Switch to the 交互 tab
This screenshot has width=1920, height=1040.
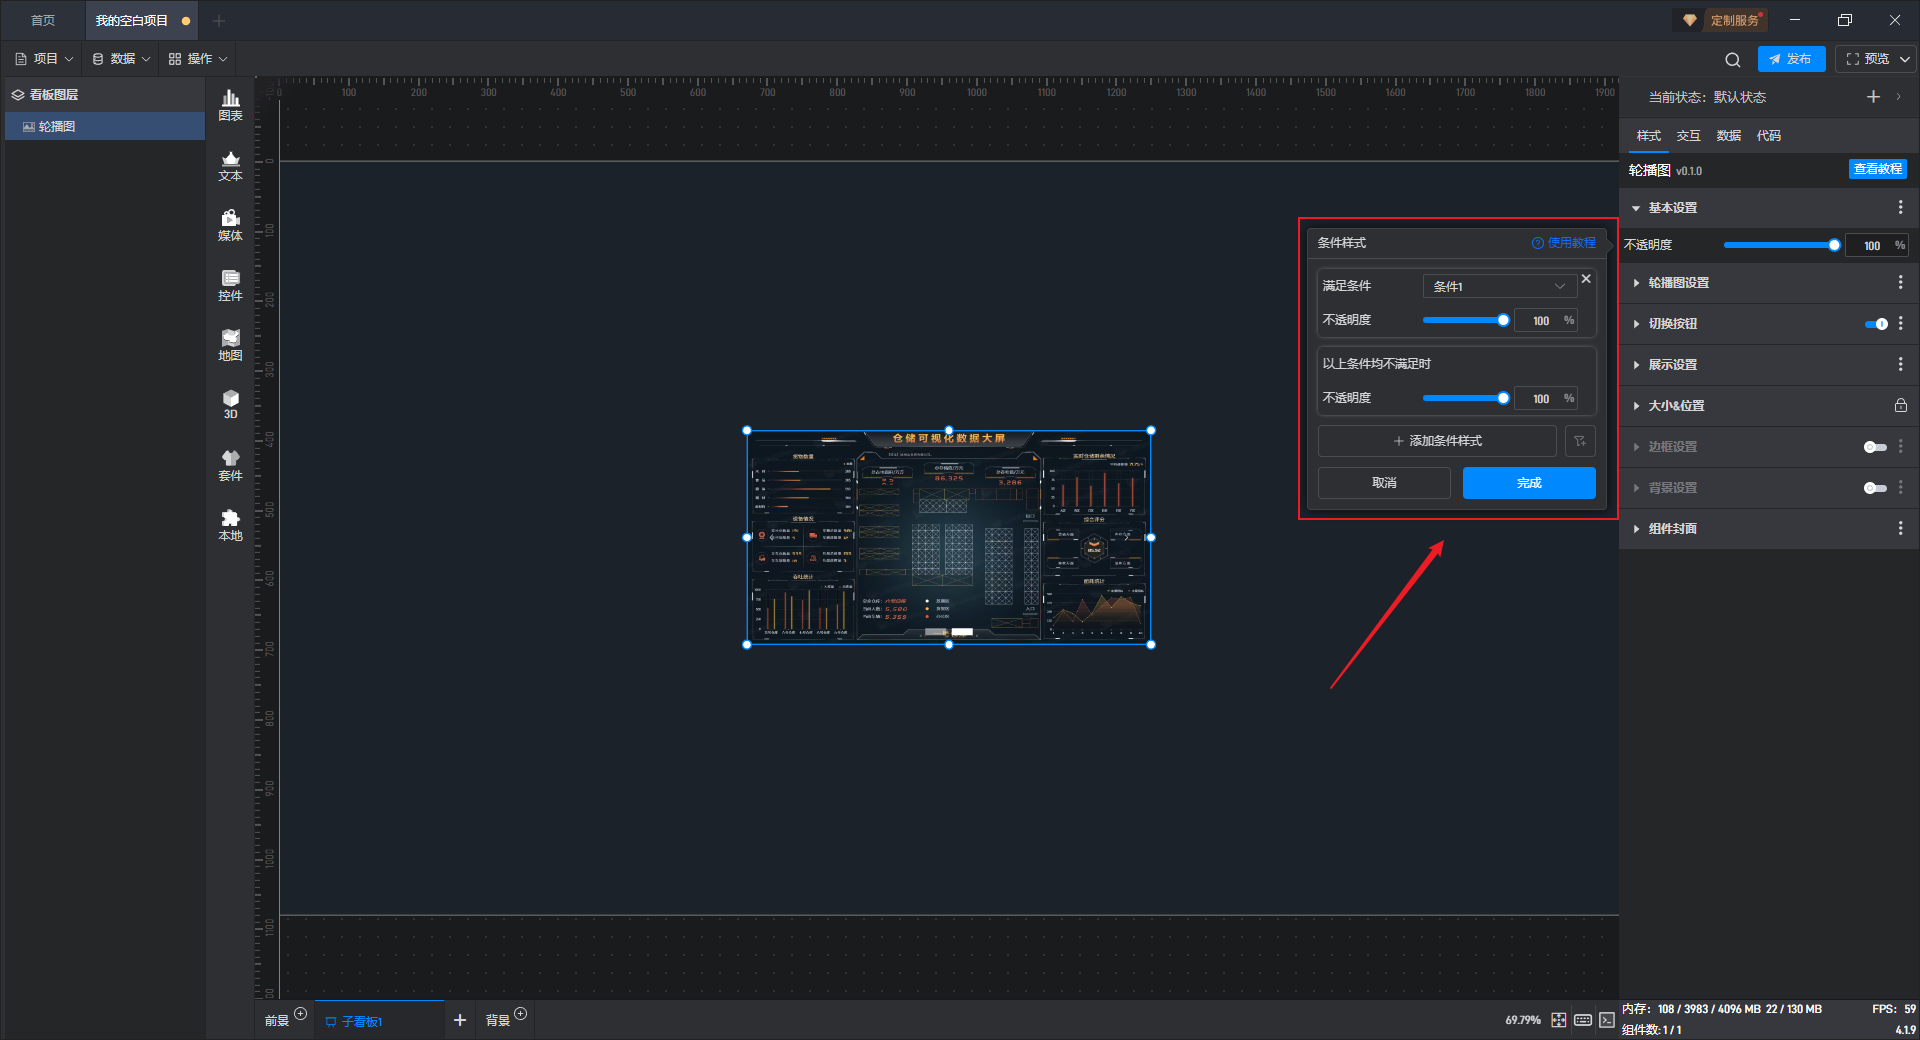(x=1688, y=136)
